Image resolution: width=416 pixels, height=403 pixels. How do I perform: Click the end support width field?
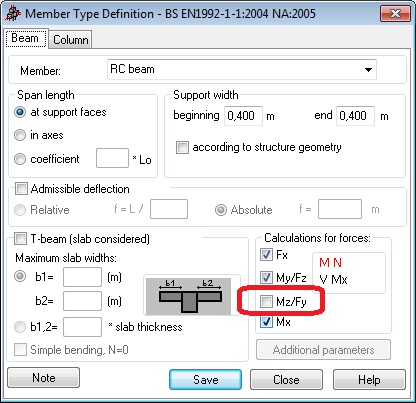(355, 116)
